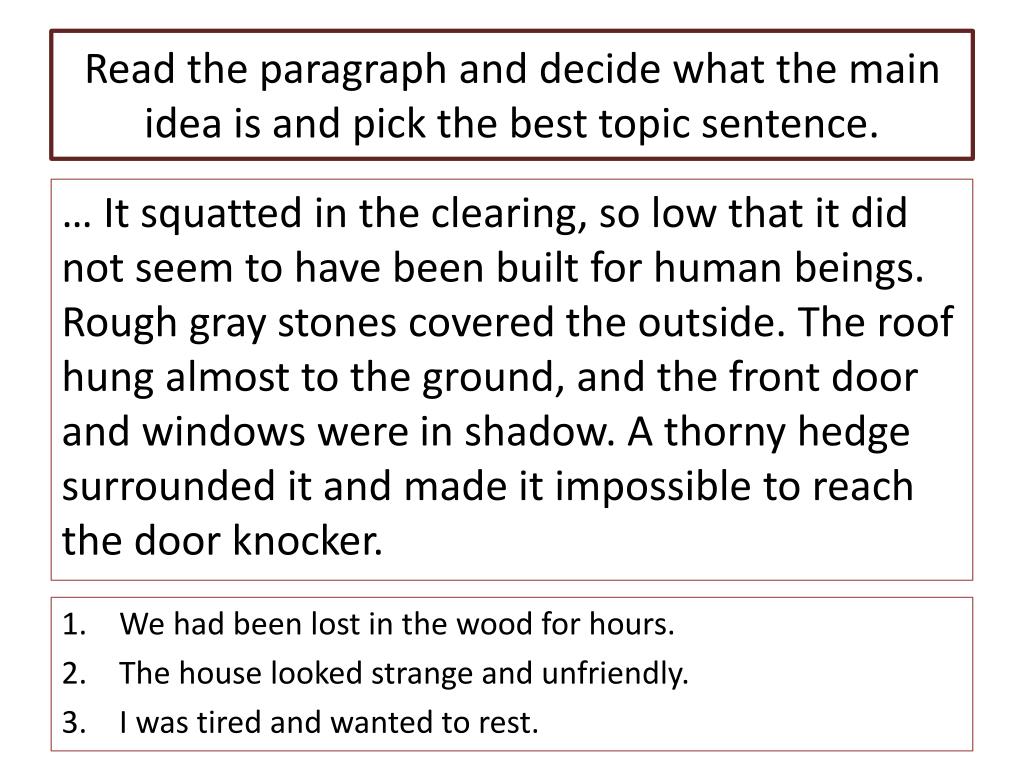This screenshot has height=768, width=1024.
Task: Select answer 'We had been lost in the wood'
Action: click(396, 624)
